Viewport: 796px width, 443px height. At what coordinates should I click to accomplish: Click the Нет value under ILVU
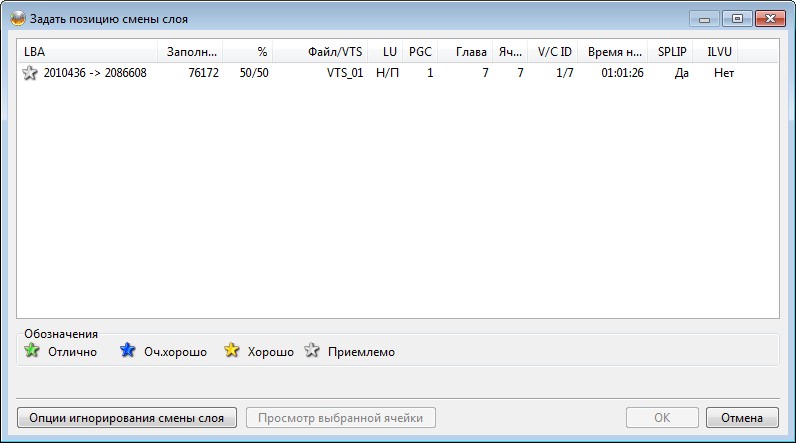(724, 73)
